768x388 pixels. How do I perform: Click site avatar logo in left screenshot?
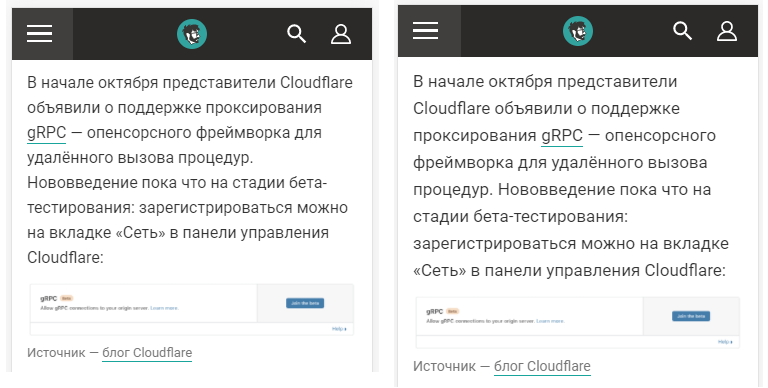click(192, 34)
